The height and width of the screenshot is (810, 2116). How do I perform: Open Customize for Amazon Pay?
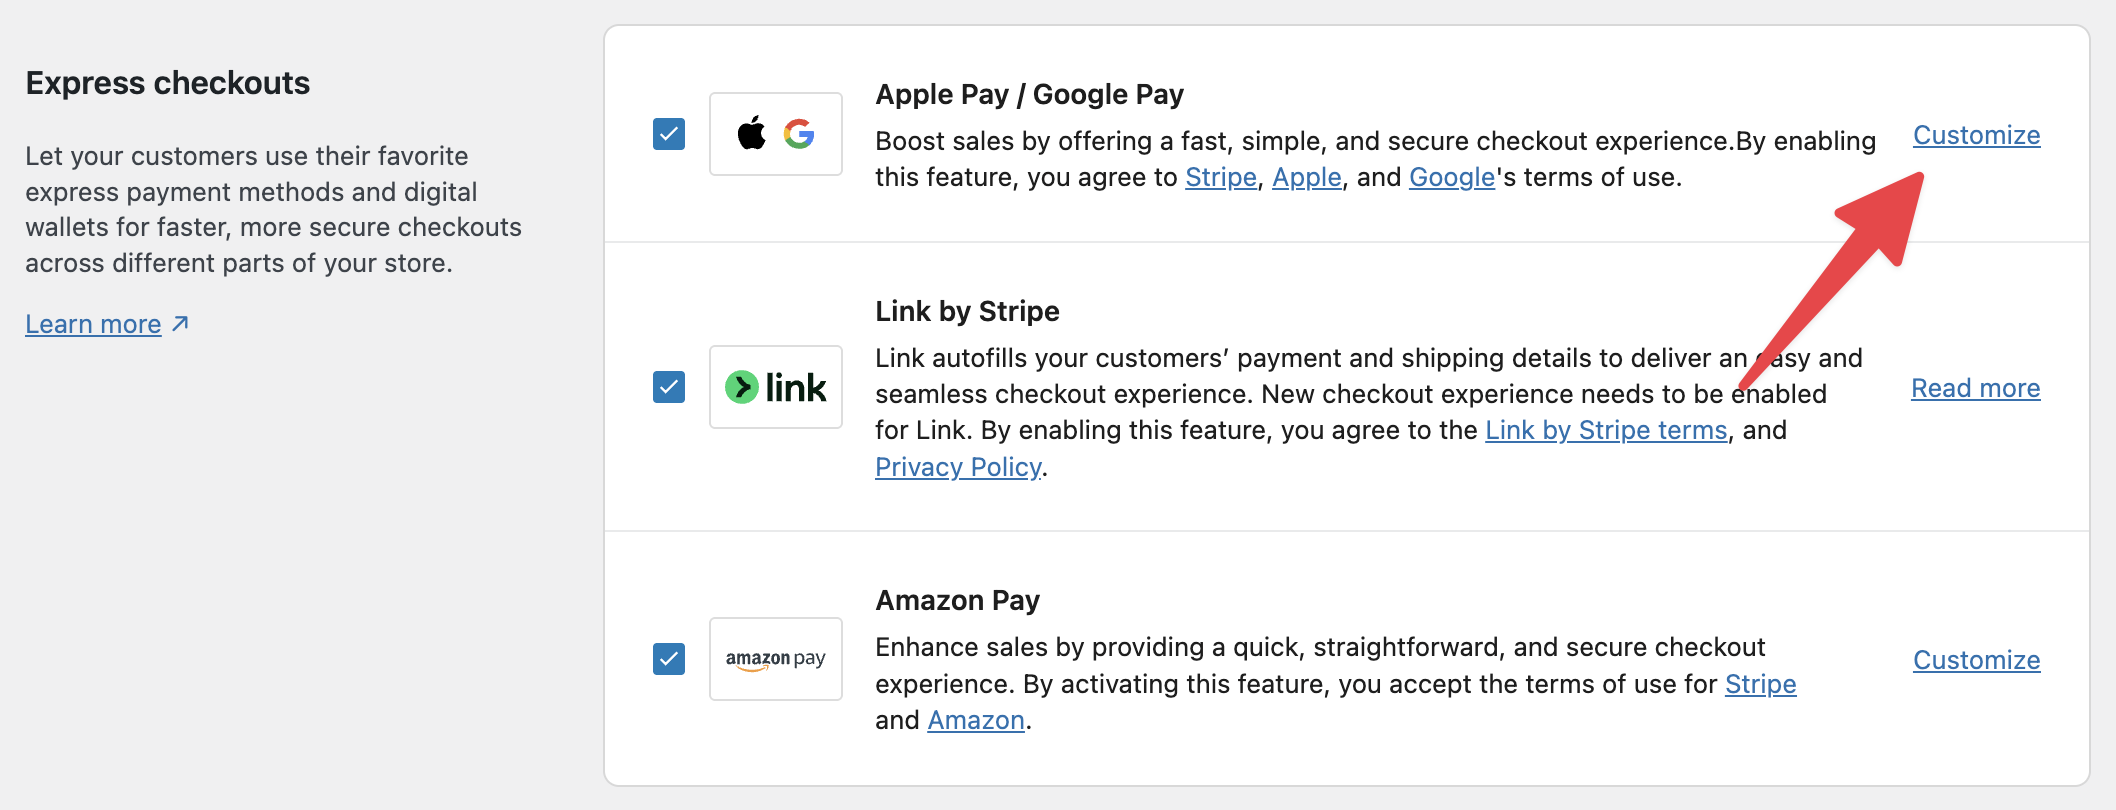pos(1976,660)
